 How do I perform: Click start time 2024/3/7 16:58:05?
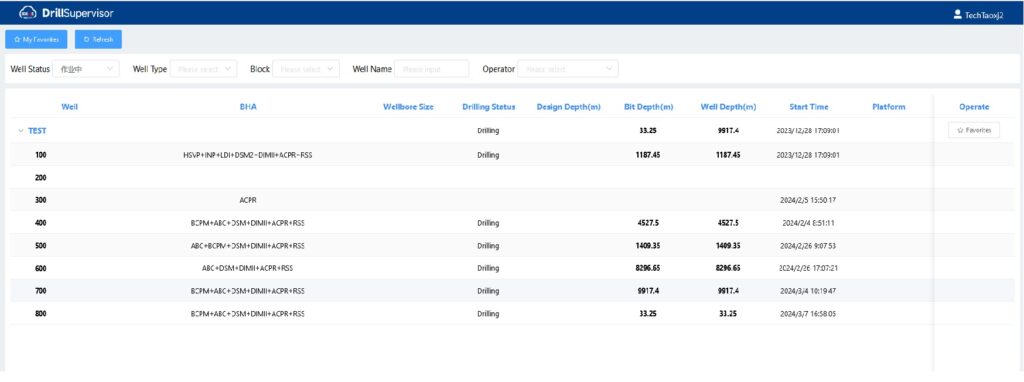coord(808,313)
